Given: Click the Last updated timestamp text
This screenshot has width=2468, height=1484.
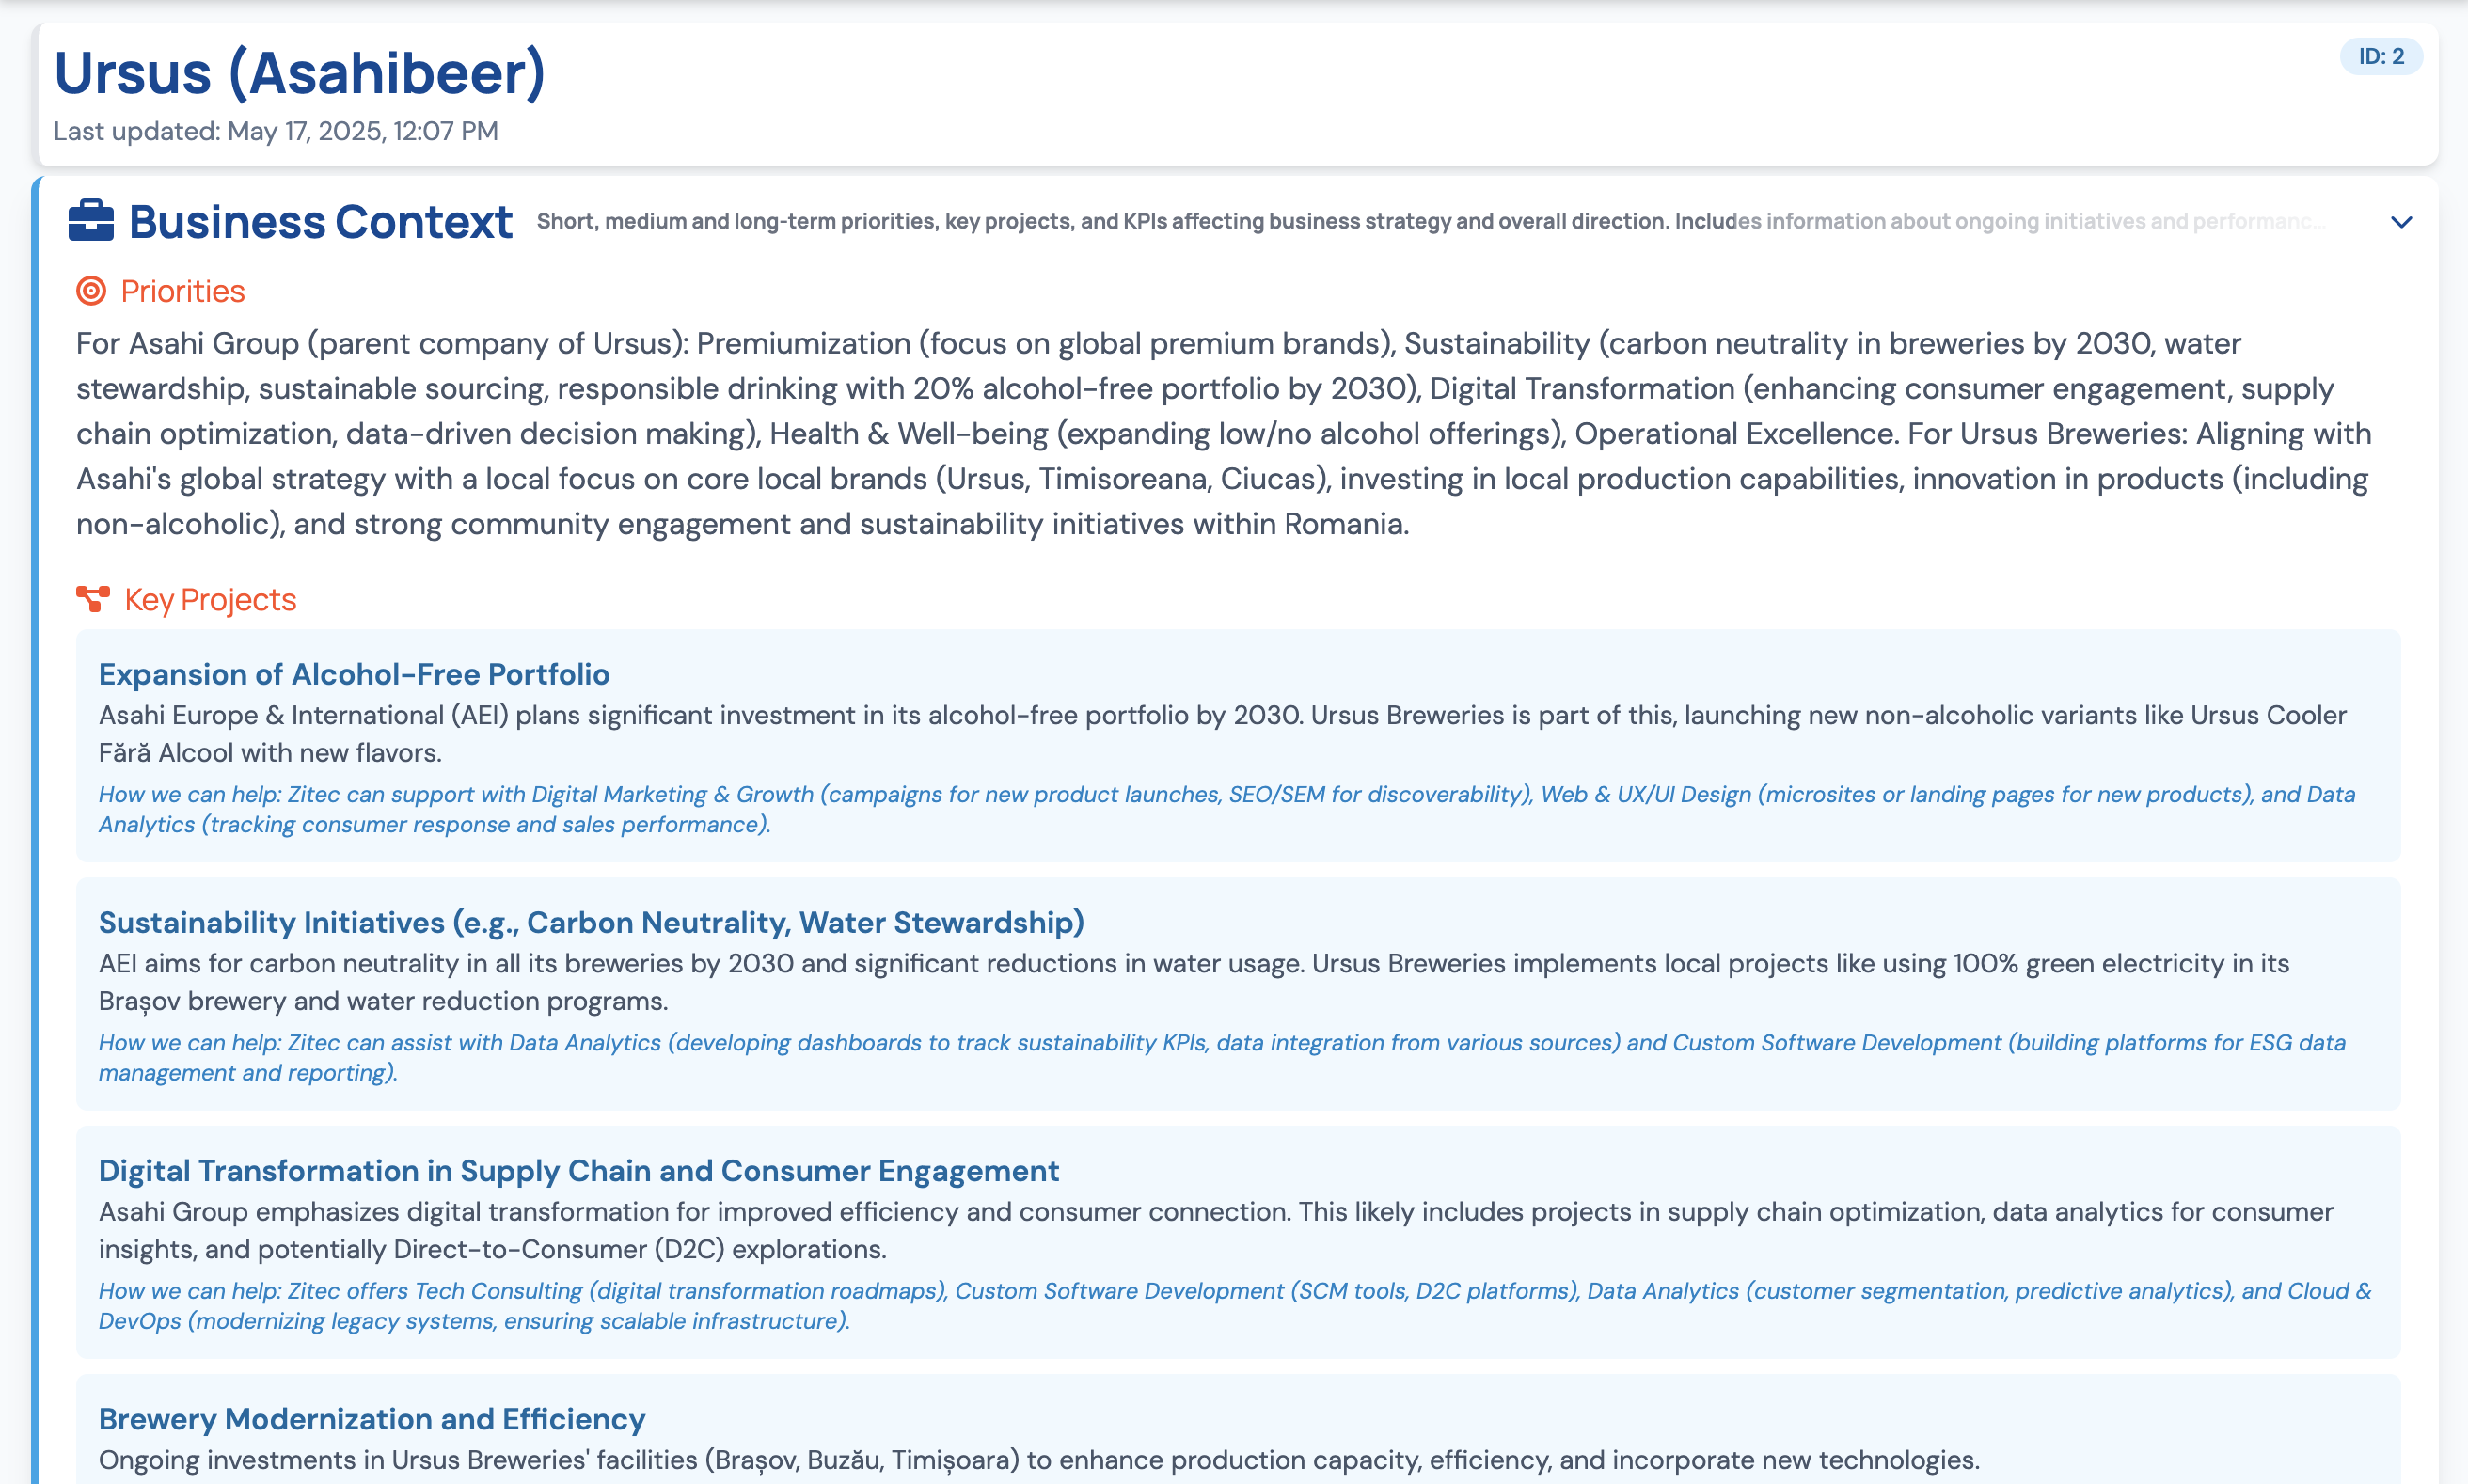Looking at the screenshot, I should click(x=276, y=131).
